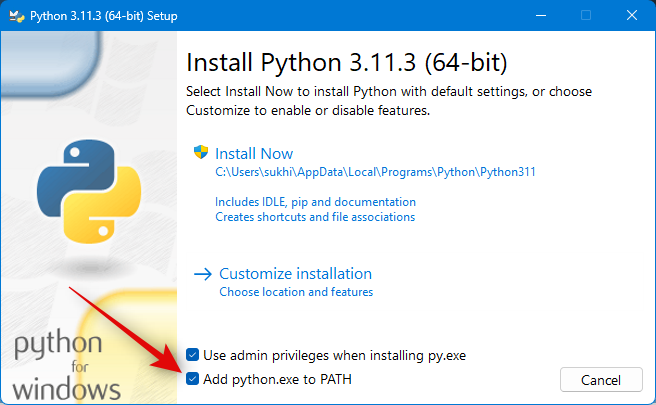Click 'Includes IDLE, pip and documentation' text

(x=315, y=202)
